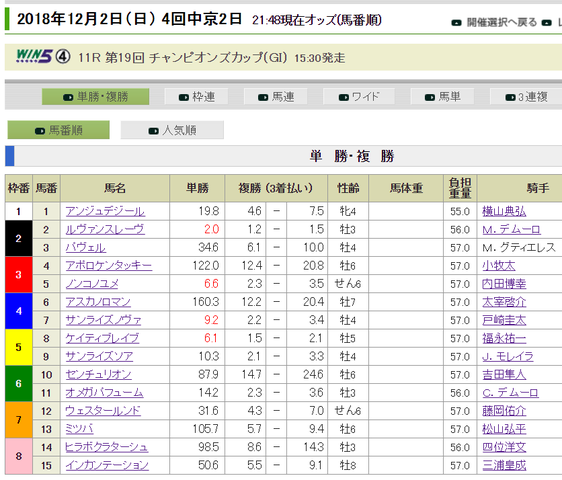The image size is (562, 480).
Task: Open jockey M. デムーロ link
Action: (511, 229)
